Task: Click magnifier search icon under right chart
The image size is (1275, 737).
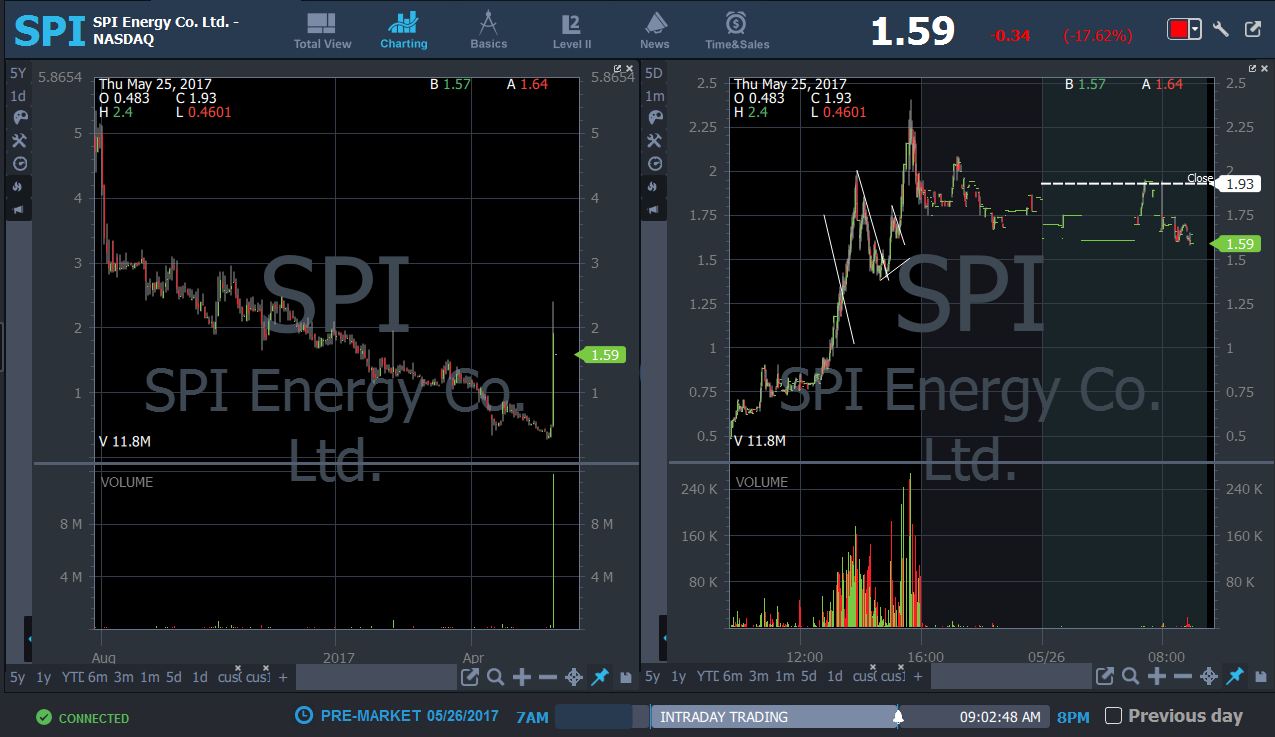Action: tap(1130, 677)
